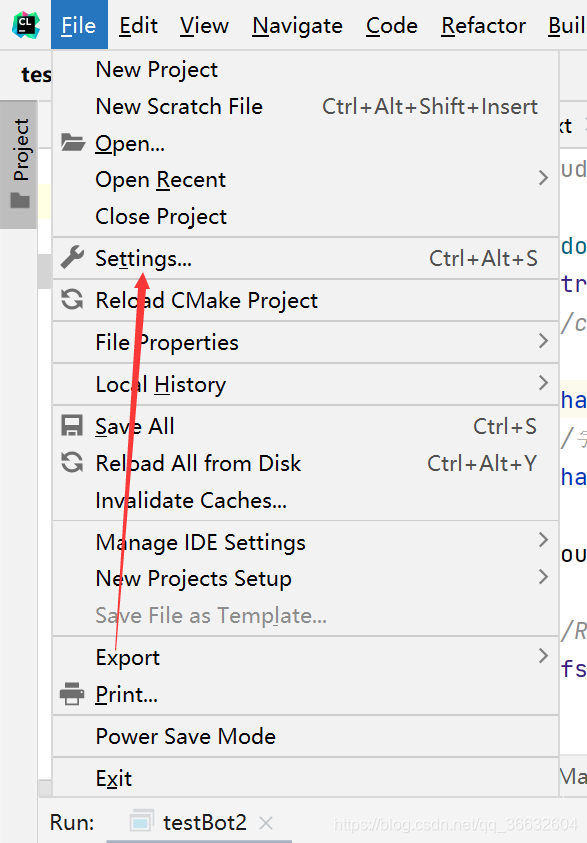Screen dimensions: 587x843
Task: Click the testBot2 run configuration icon
Action: (x=141, y=821)
